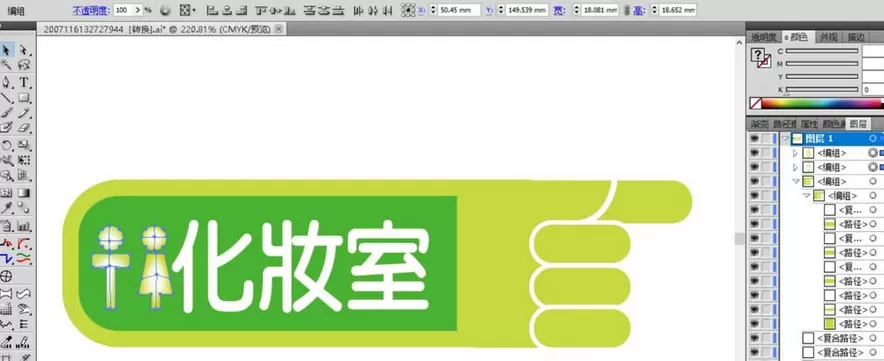Viewport: 884px width, 361px height.
Task: Switch to the 透明度 panel tab
Action: click(764, 37)
